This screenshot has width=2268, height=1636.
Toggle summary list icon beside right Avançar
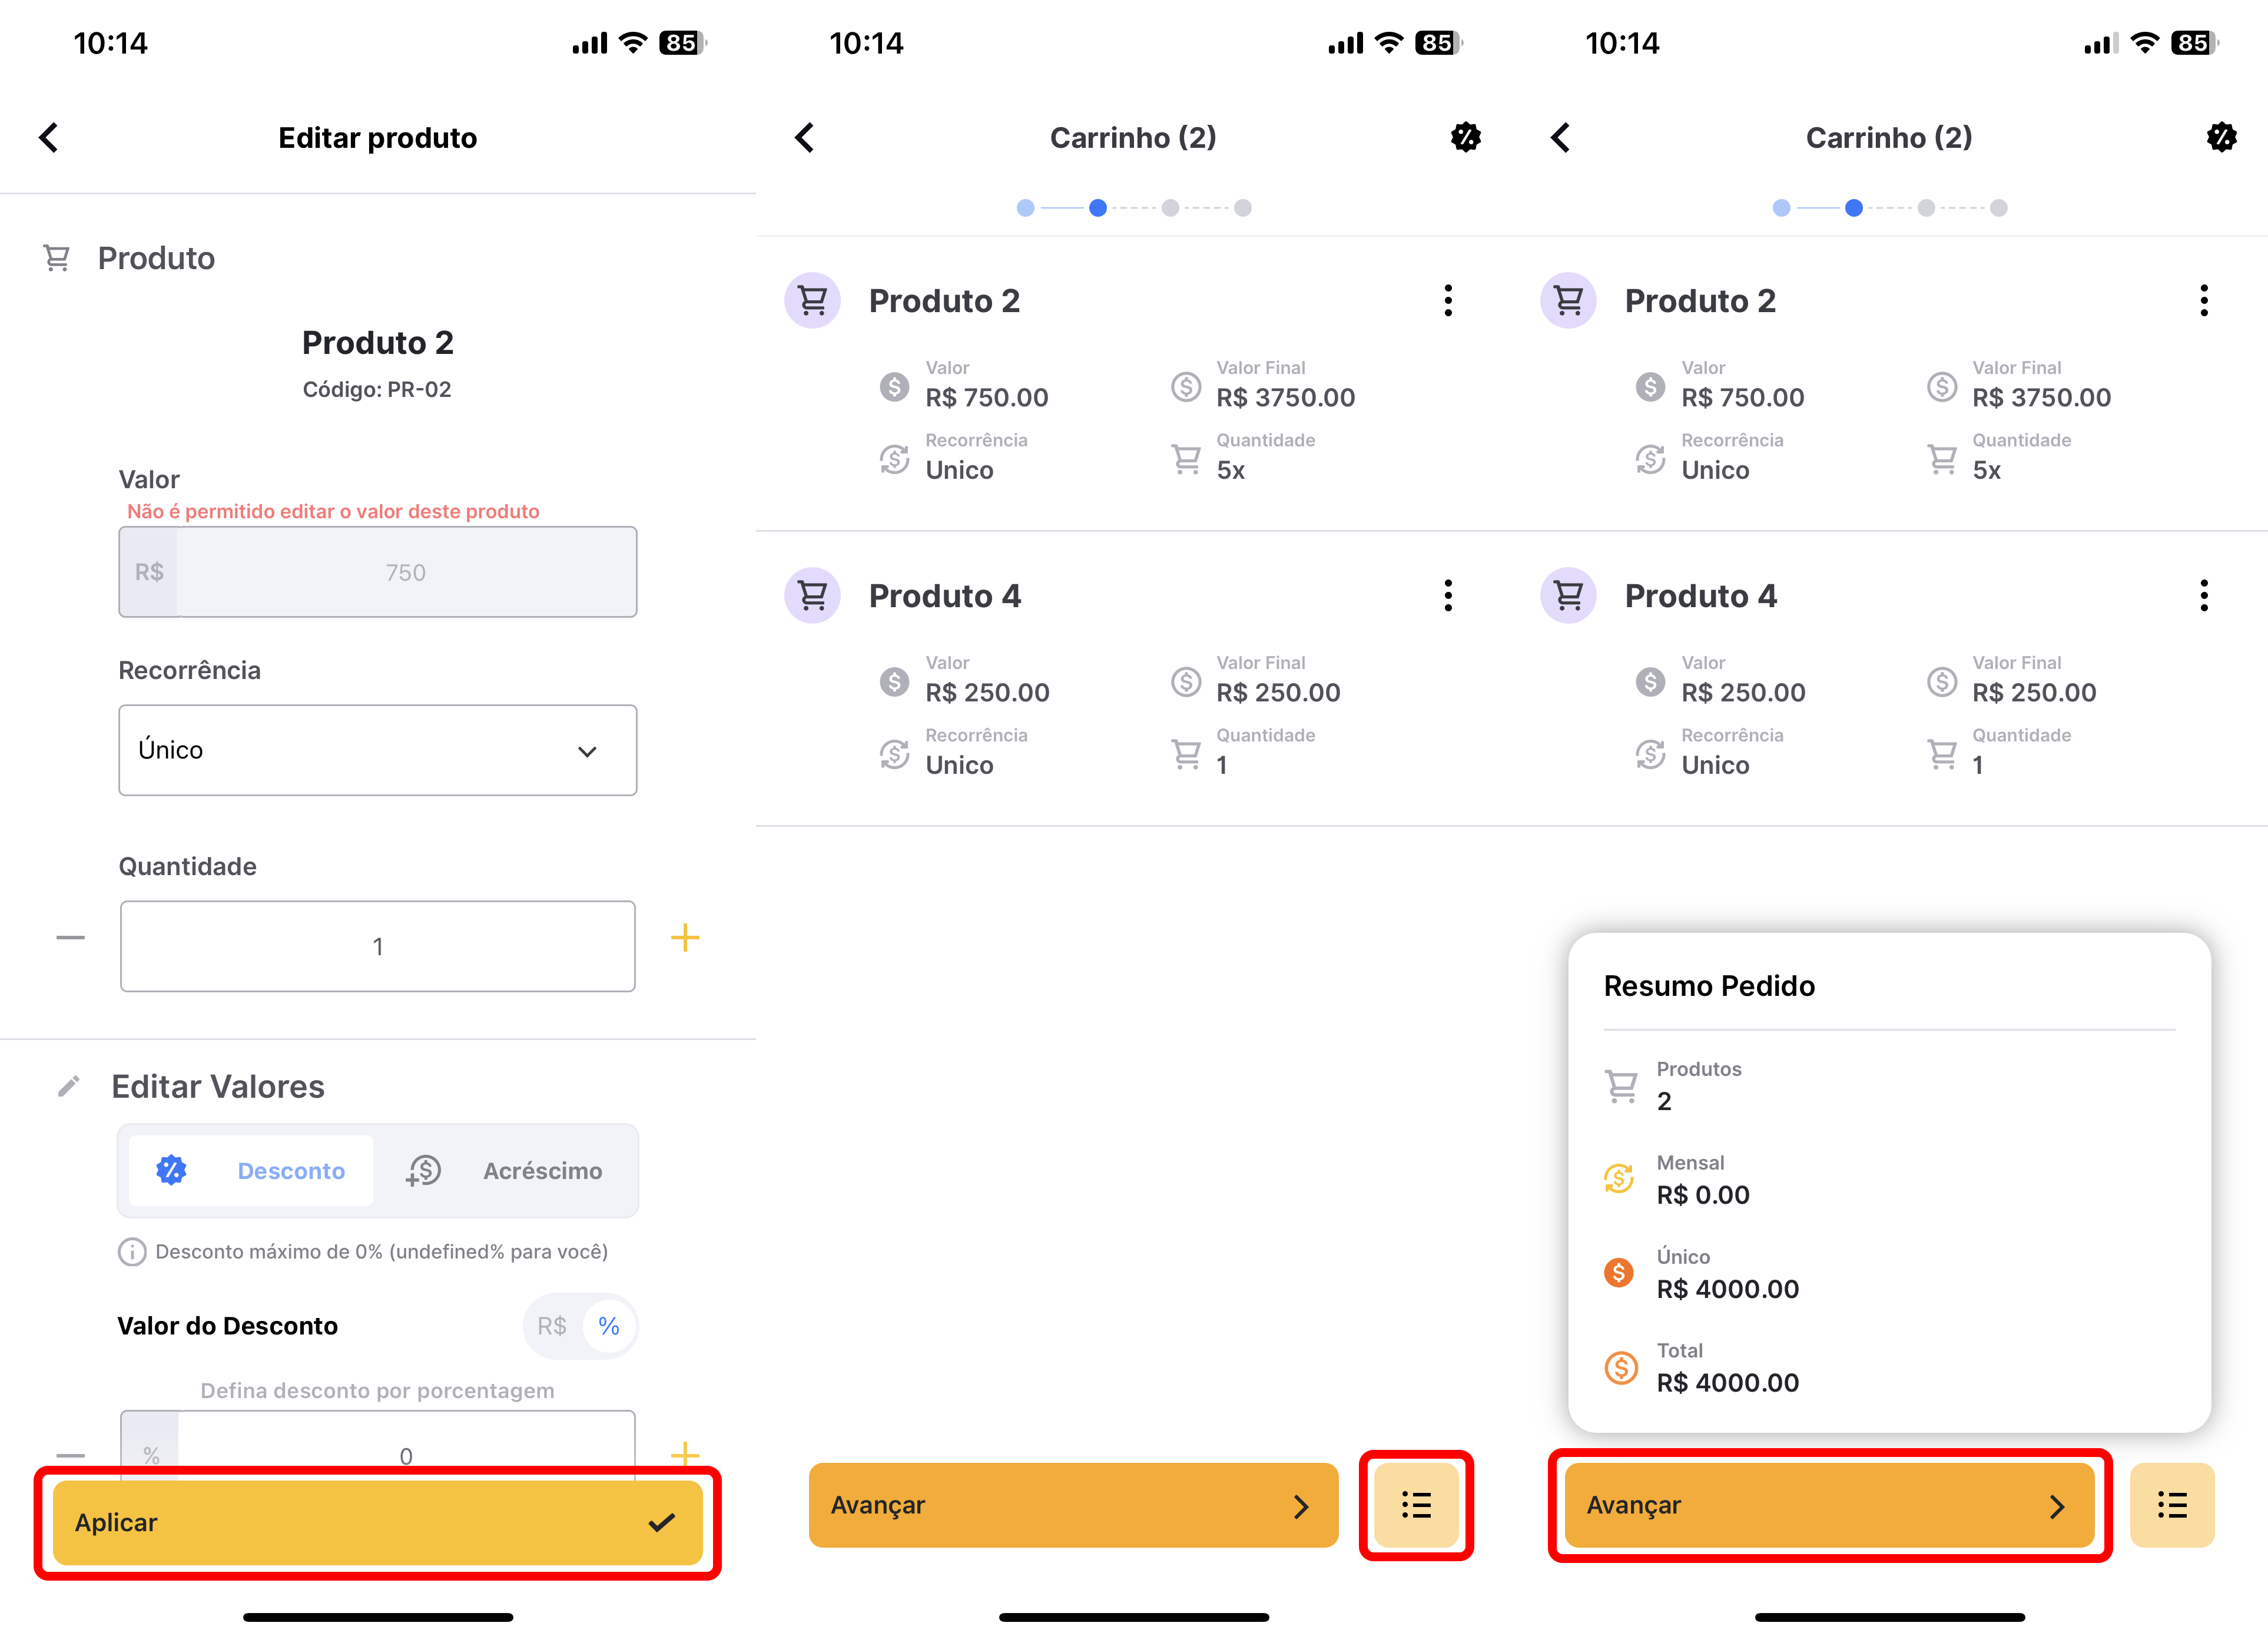pyautogui.click(x=2172, y=1505)
